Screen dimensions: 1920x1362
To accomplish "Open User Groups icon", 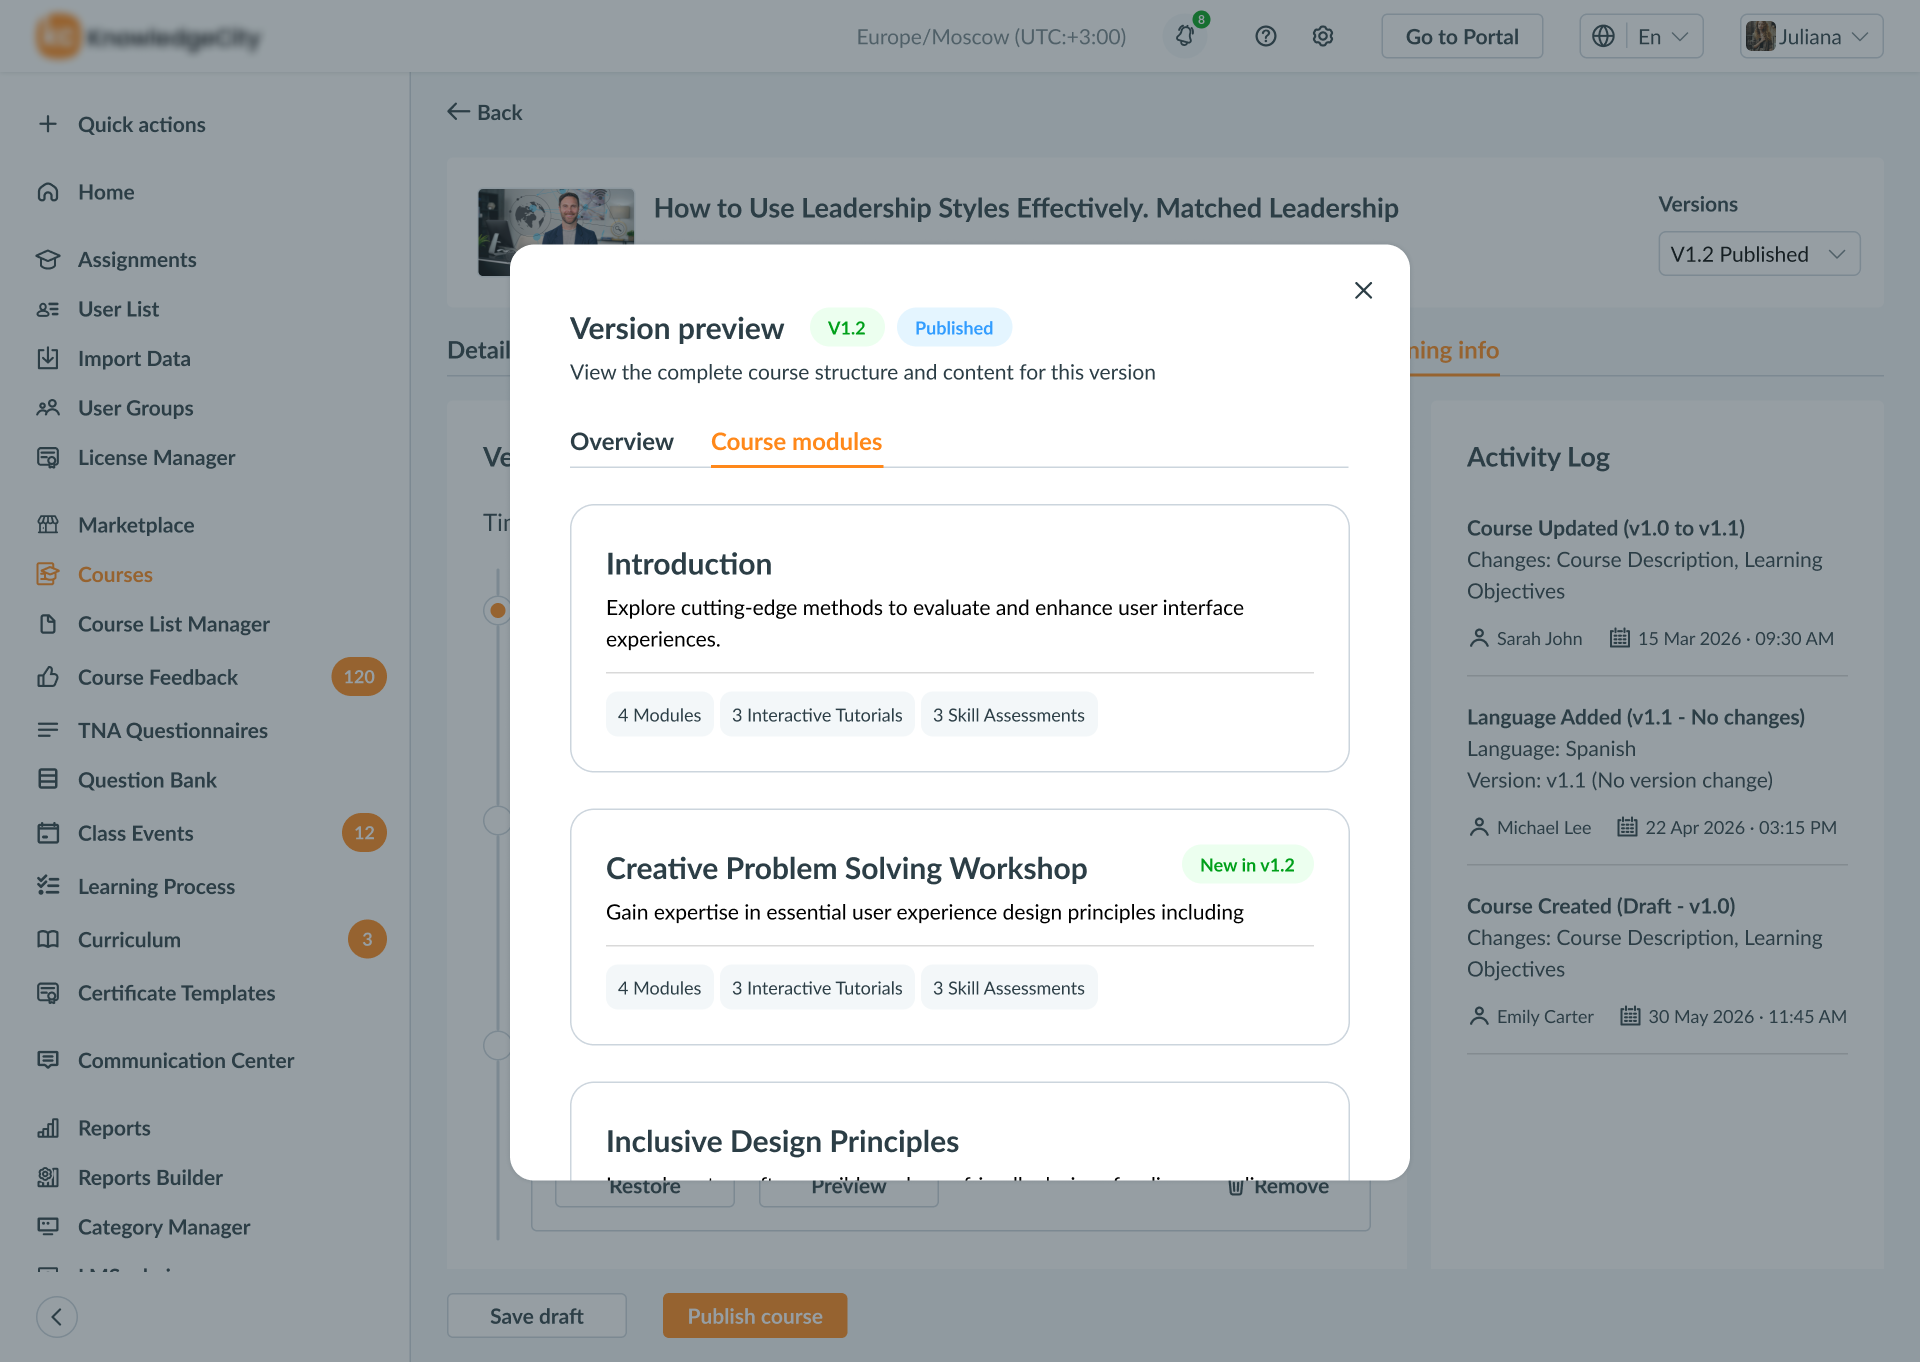I will point(47,408).
